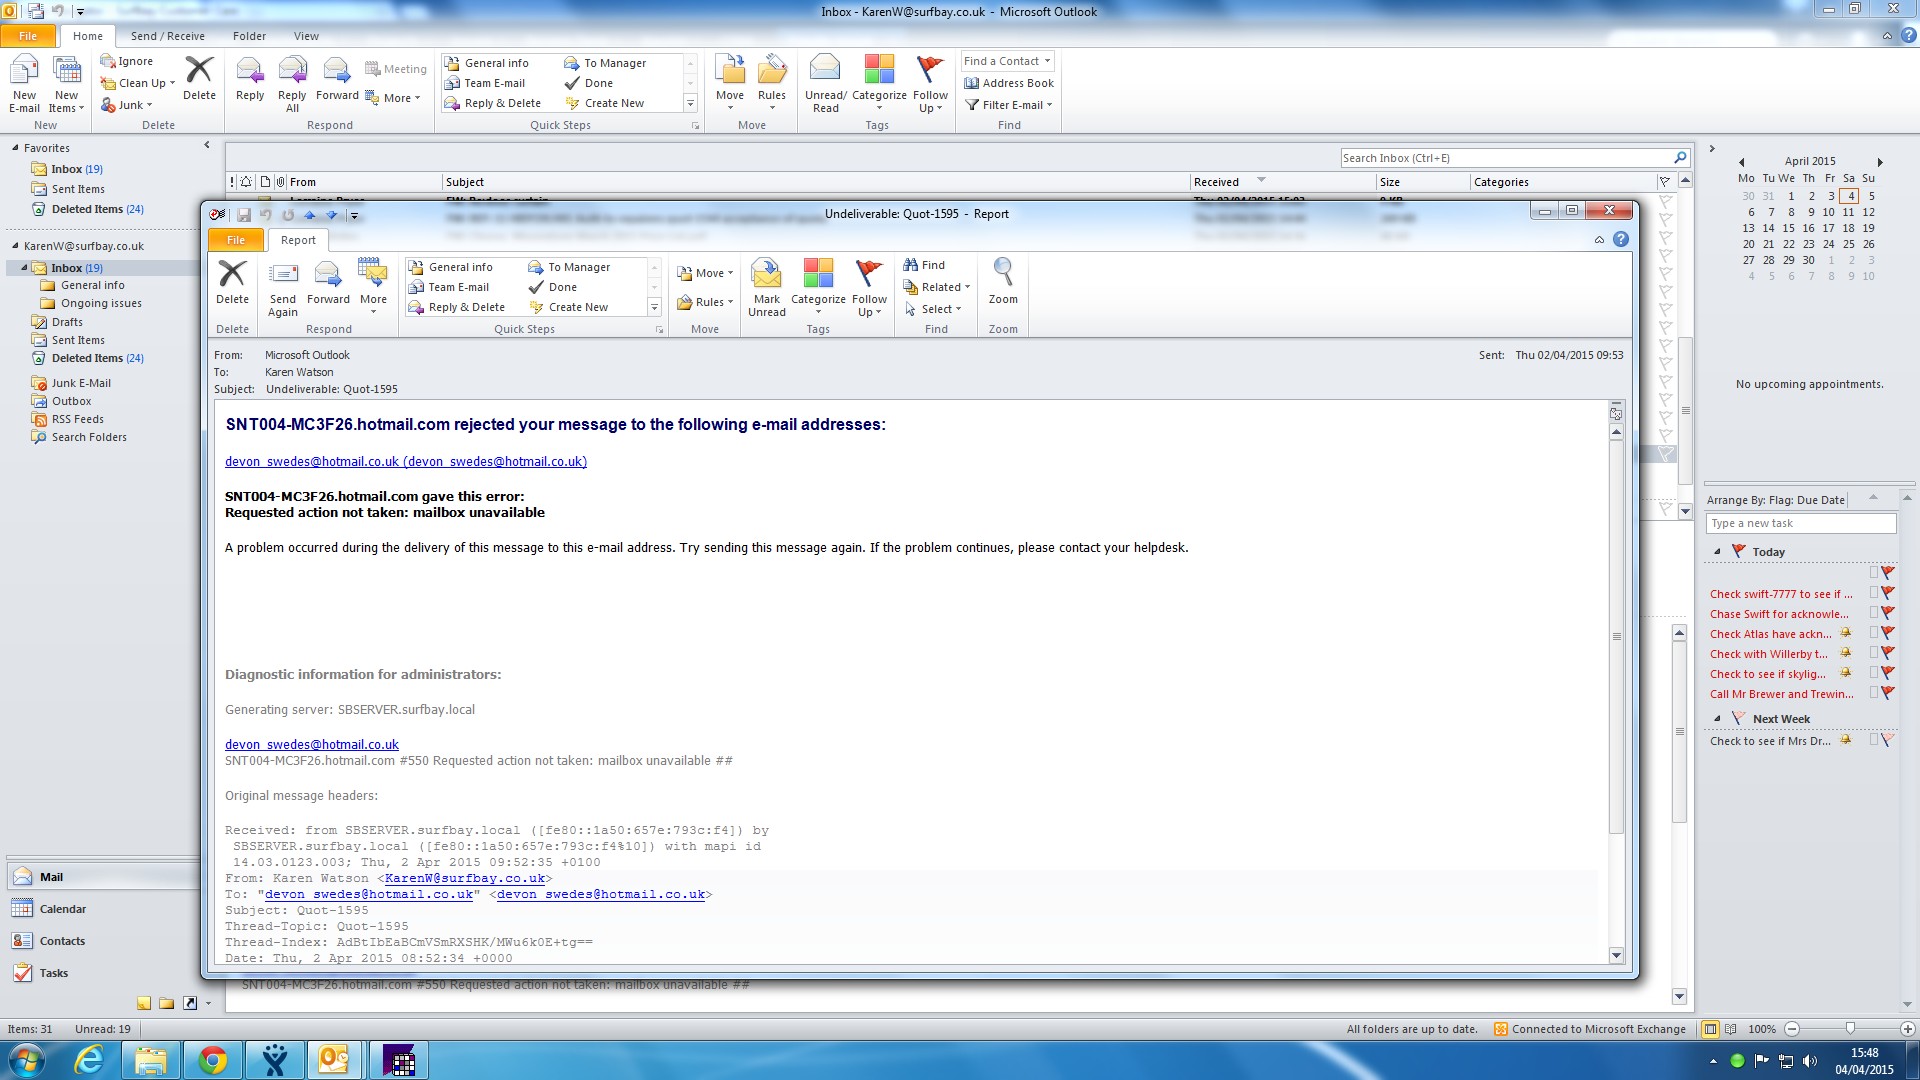This screenshot has height=1080, width=1920.
Task: Click Forward in report ribbon
Action: tap(328, 282)
